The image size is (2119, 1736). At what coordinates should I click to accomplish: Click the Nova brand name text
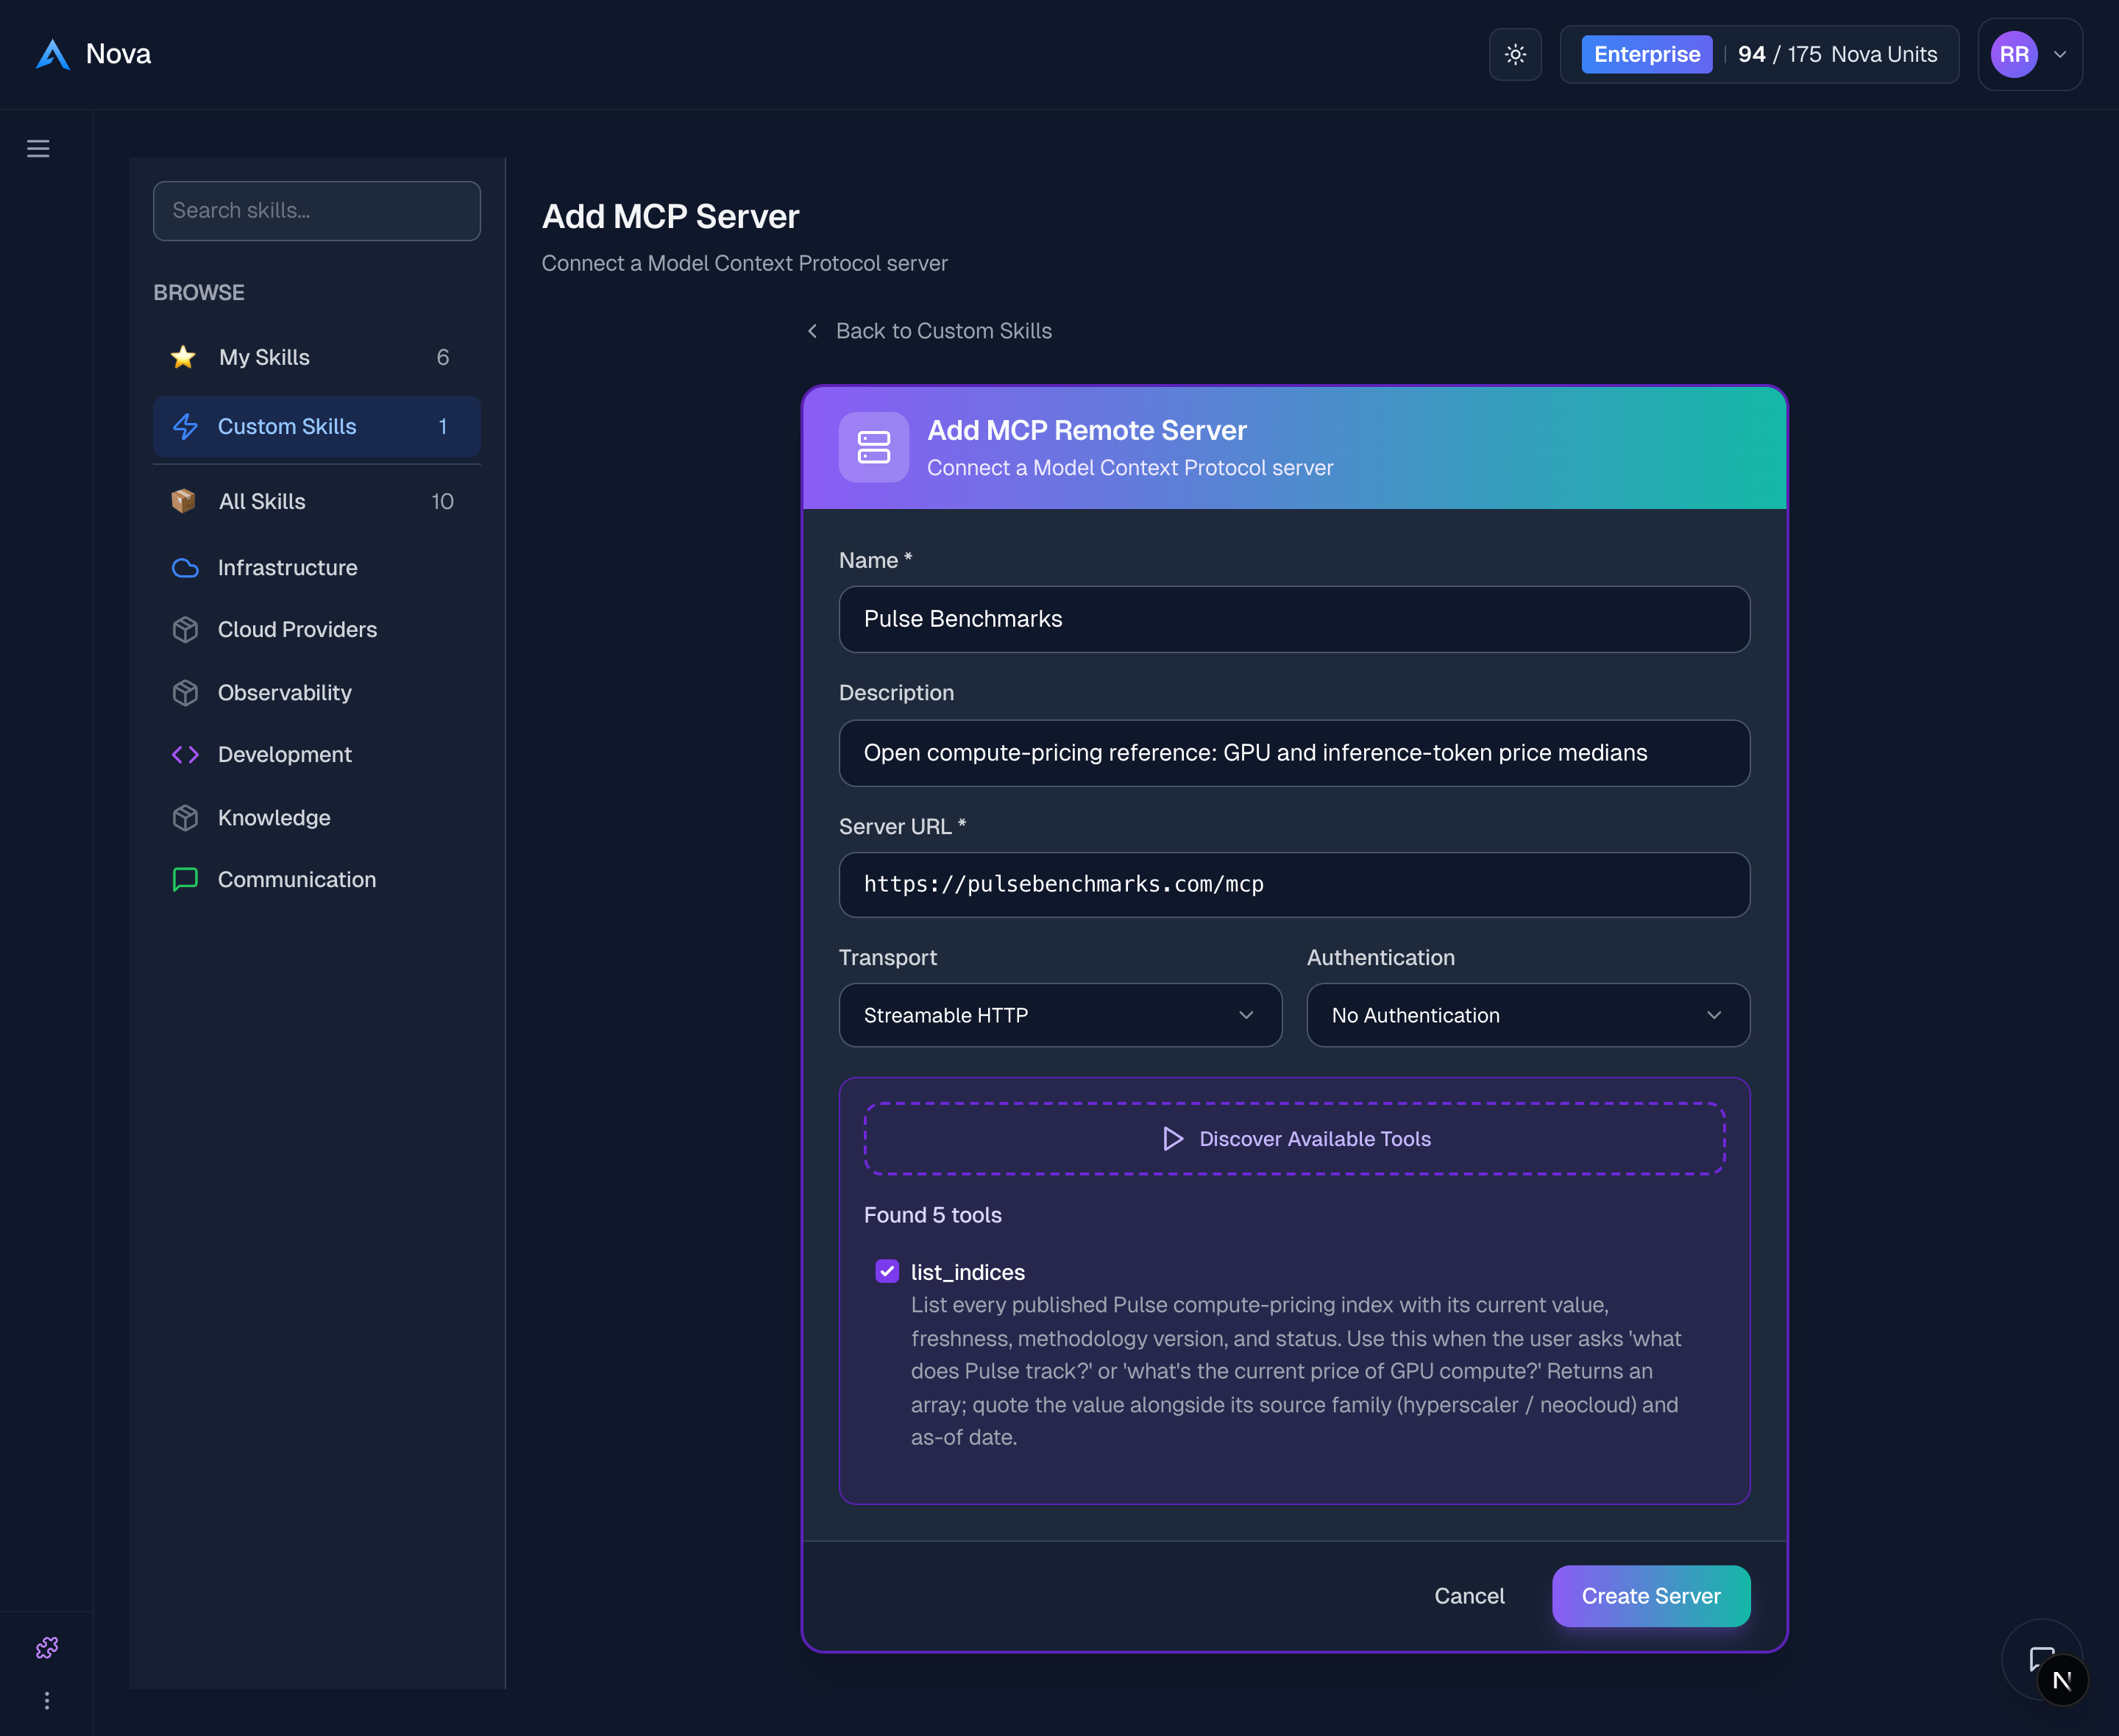(118, 54)
